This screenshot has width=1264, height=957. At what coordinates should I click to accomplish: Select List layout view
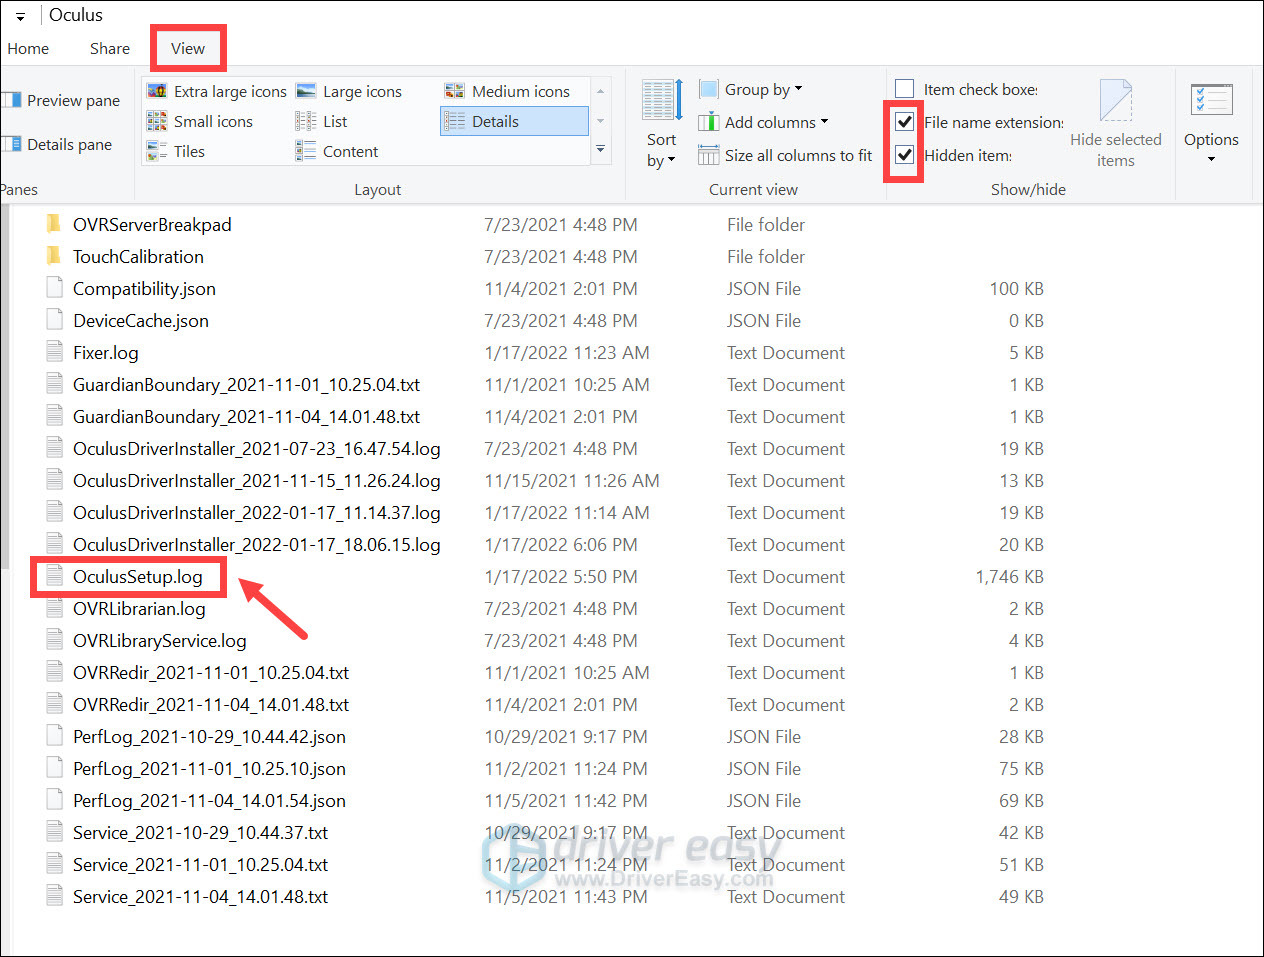tap(321, 121)
